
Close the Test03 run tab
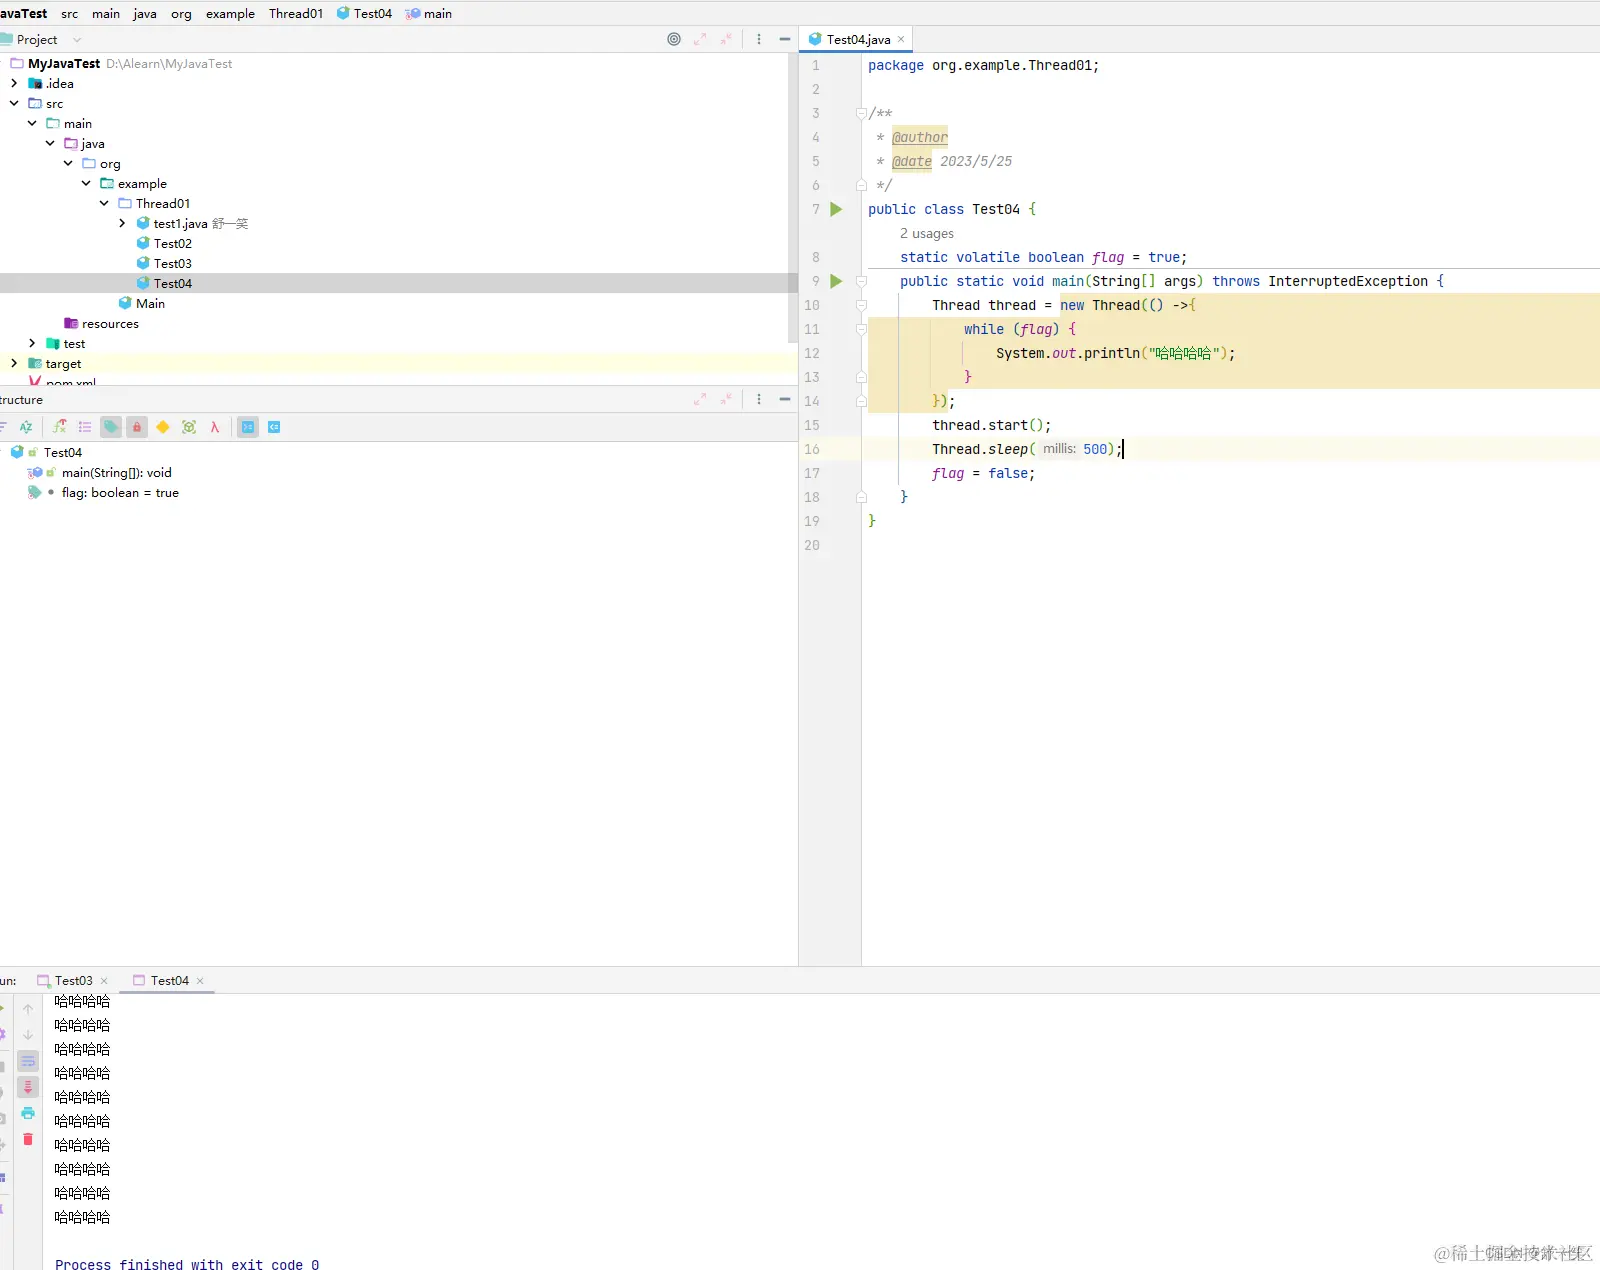tap(104, 981)
